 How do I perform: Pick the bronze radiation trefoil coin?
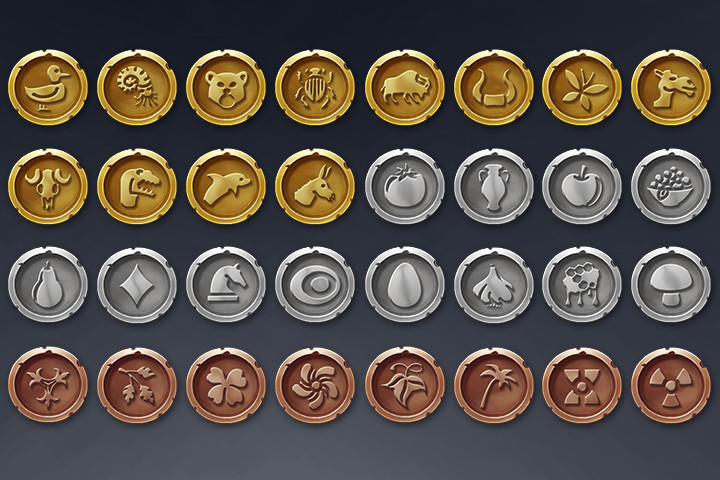point(671,384)
